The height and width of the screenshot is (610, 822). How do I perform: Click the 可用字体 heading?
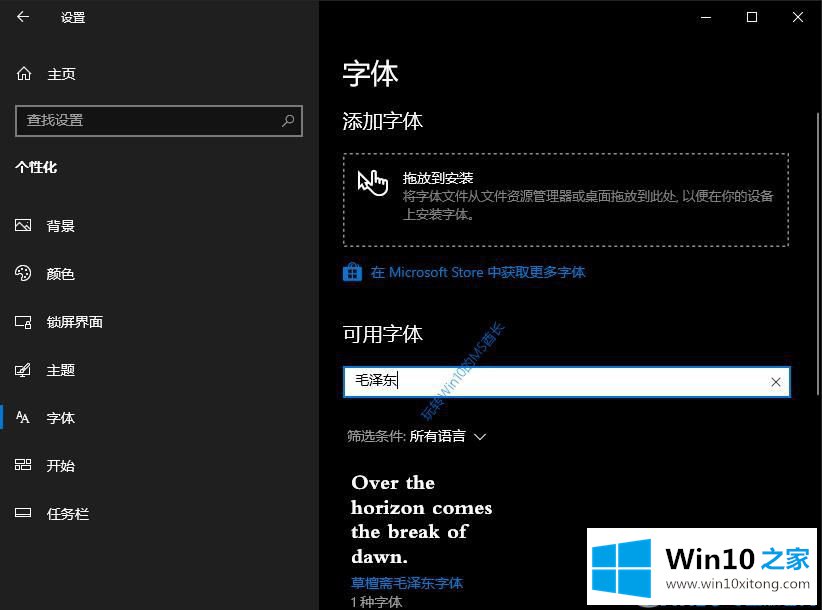point(383,334)
